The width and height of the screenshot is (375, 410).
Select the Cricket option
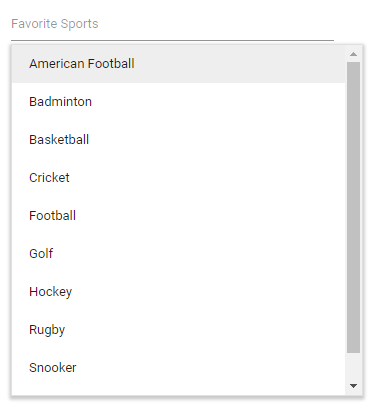[x=178, y=178]
